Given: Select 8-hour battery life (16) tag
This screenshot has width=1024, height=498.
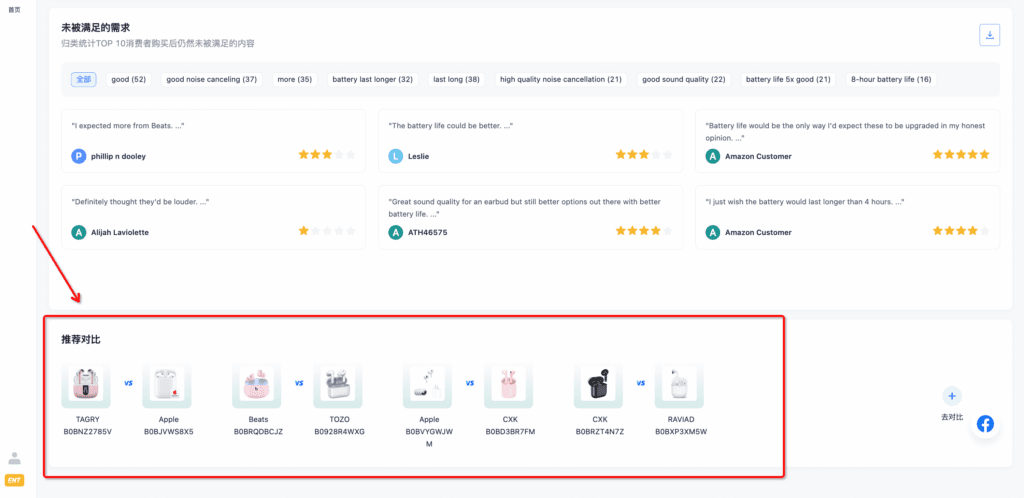Looking at the screenshot, I should point(891,80).
